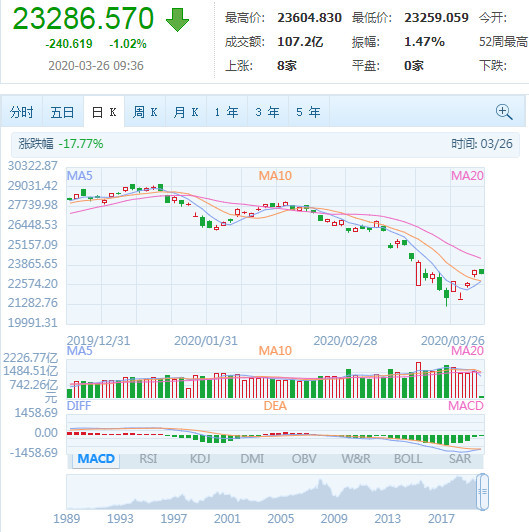Switch the indicator to BOLL
Screen dimensions: 529x532
(408, 459)
